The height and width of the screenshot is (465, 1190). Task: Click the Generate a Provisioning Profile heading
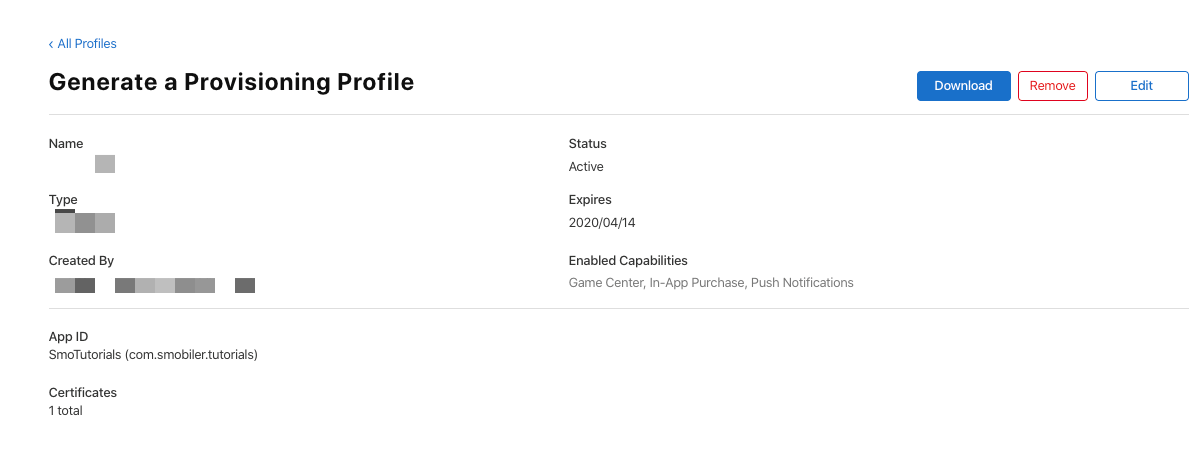231,82
